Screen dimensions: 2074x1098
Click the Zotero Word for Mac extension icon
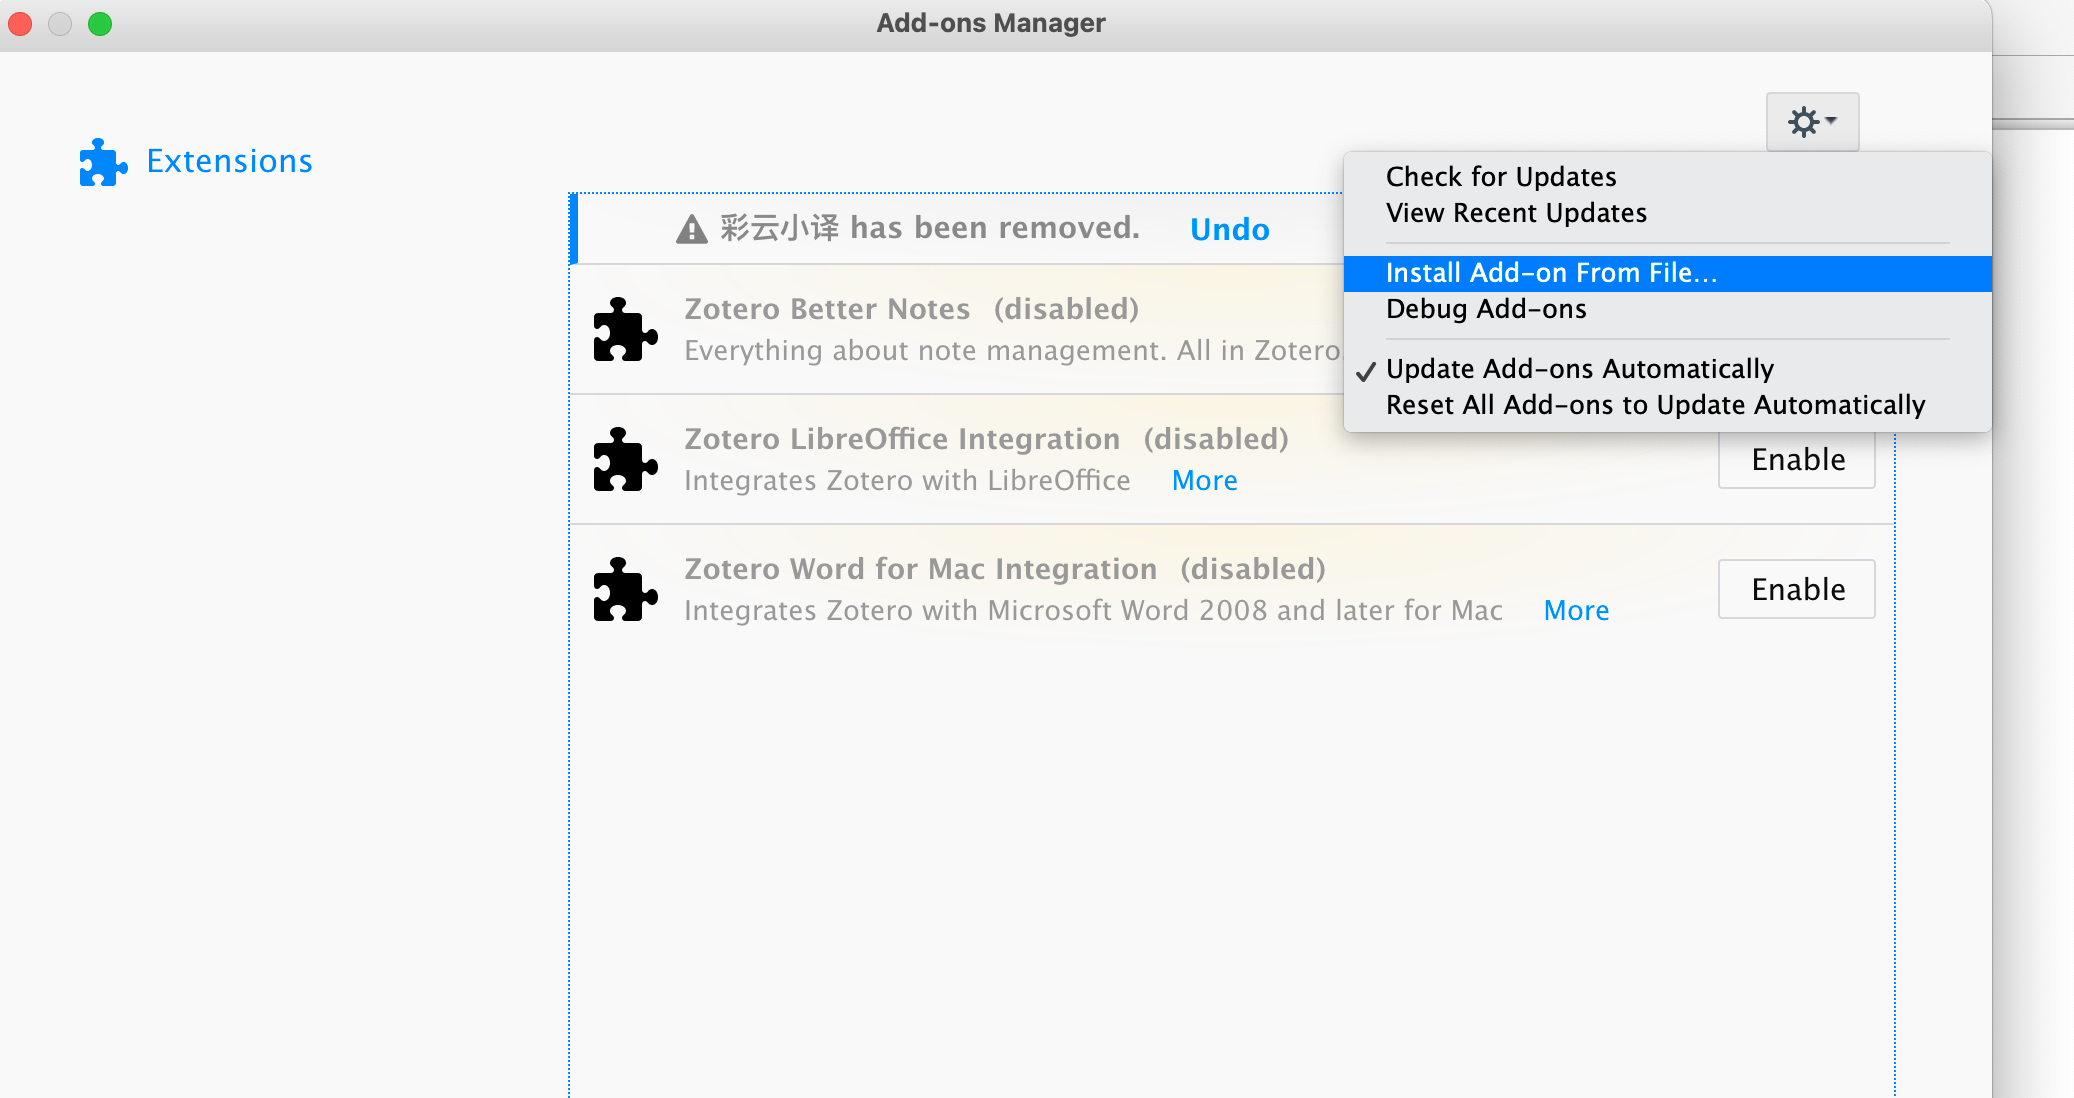[x=625, y=590]
